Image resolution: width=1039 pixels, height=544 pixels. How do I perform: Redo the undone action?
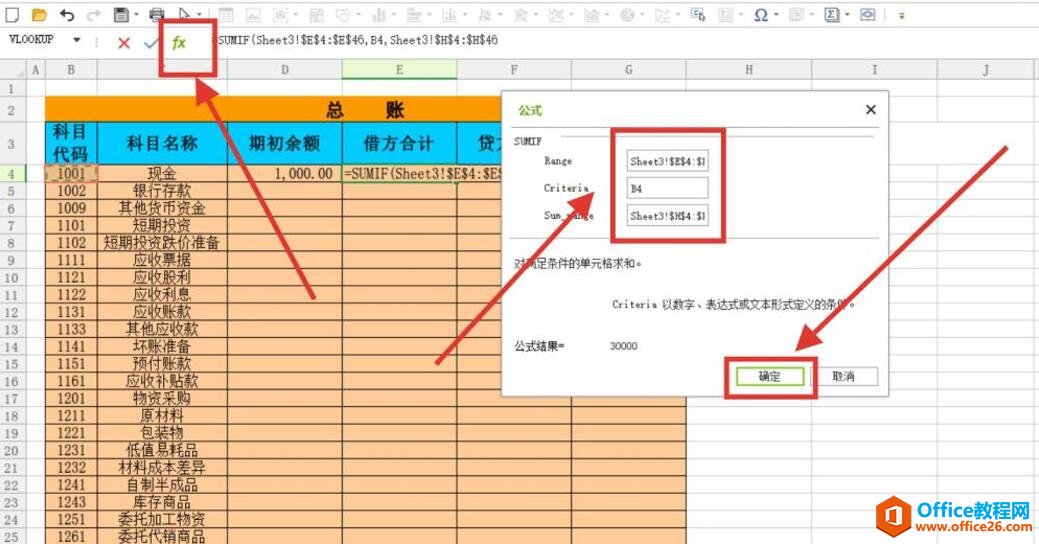coord(93,14)
